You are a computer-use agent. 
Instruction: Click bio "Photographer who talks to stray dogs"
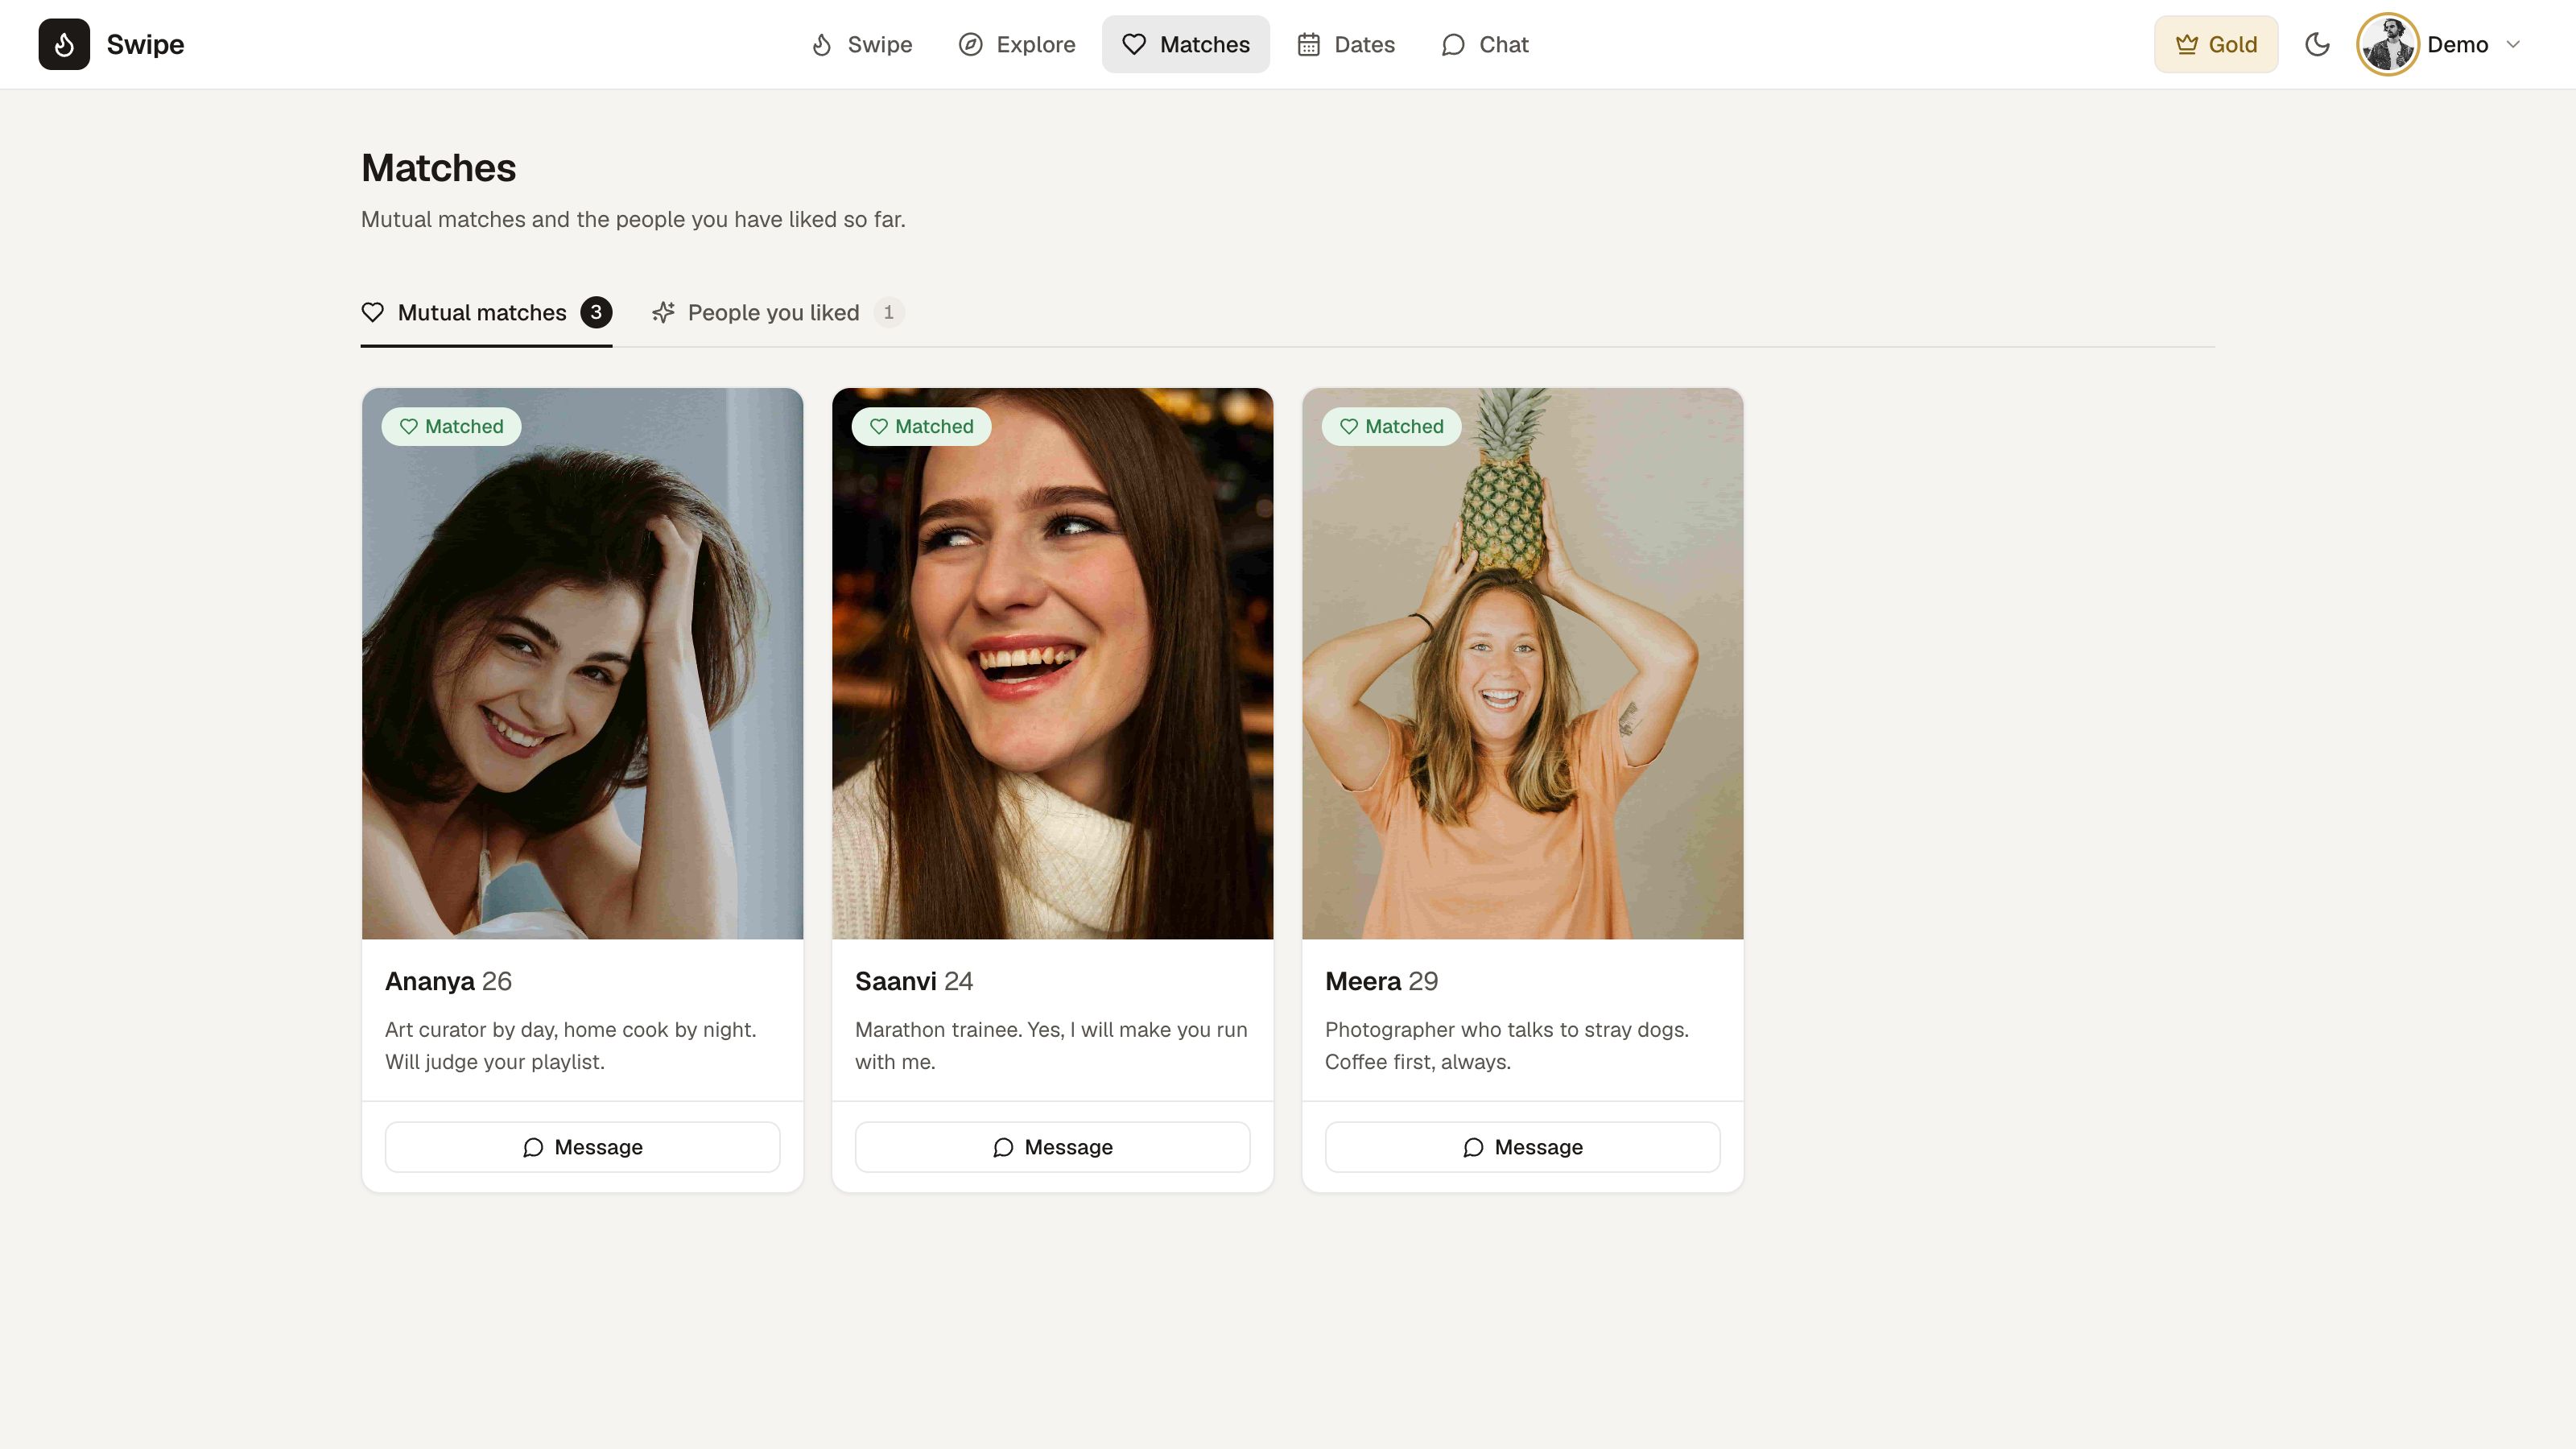pyautogui.click(x=1507, y=1045)
